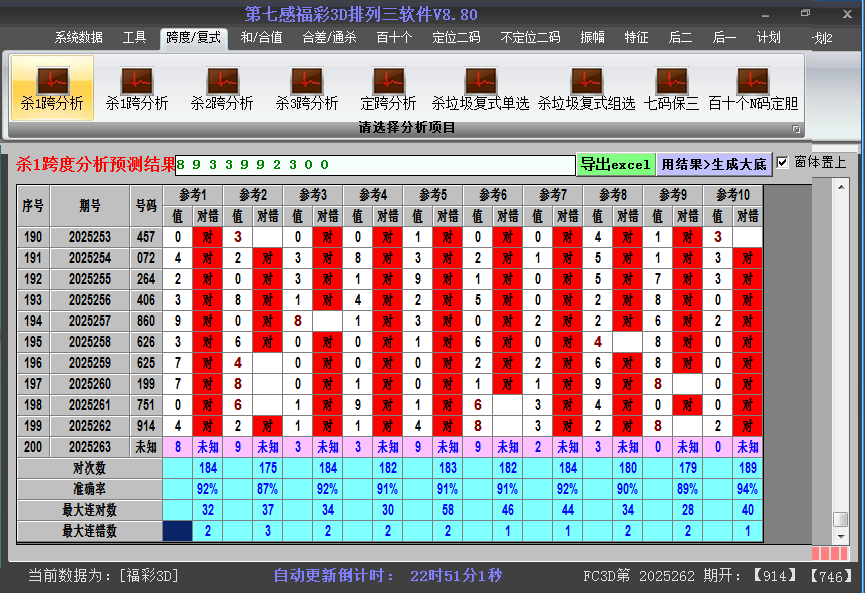
Task: Go to the 定位二码 tab
Action: click(x=456, y=38)
